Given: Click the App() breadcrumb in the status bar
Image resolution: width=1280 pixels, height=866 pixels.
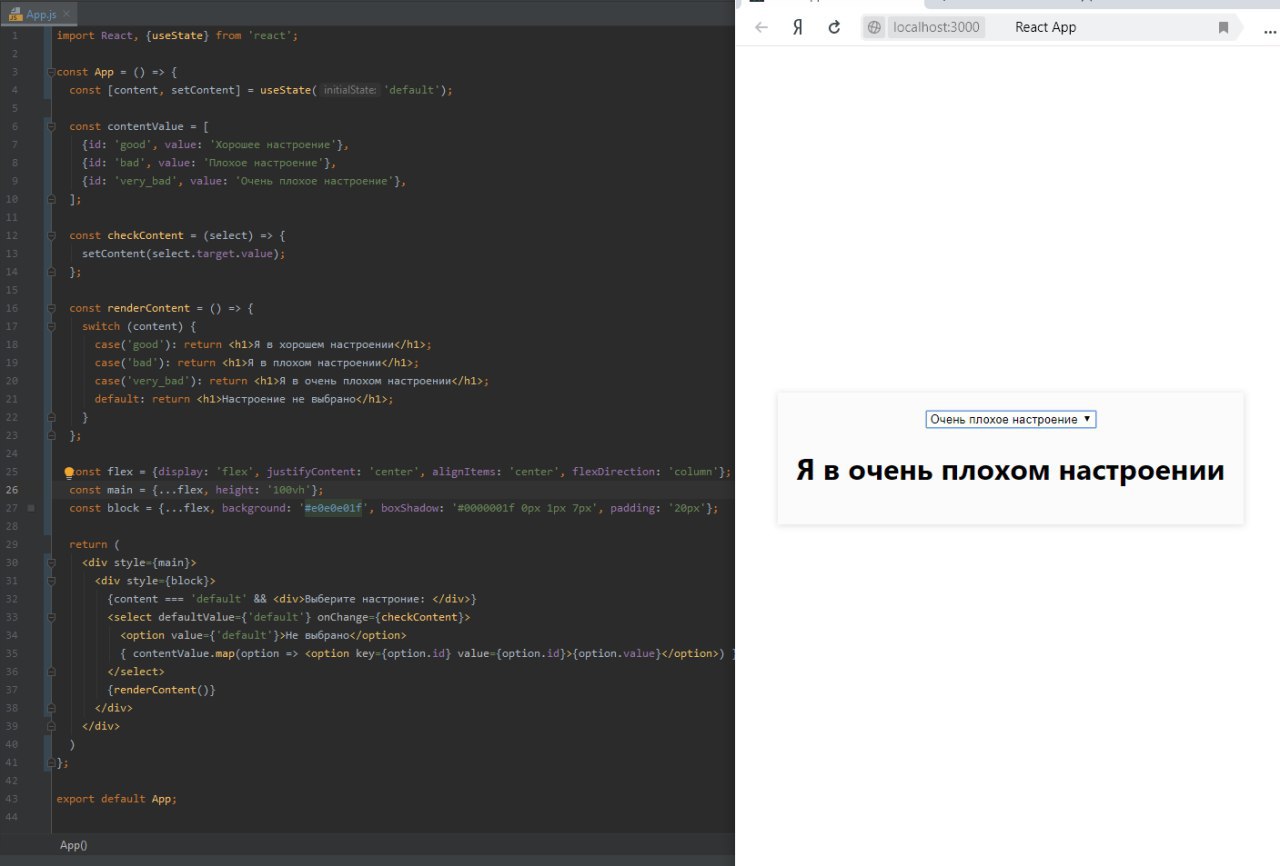Looking at the screenshot, I should [x=74, y=845].
